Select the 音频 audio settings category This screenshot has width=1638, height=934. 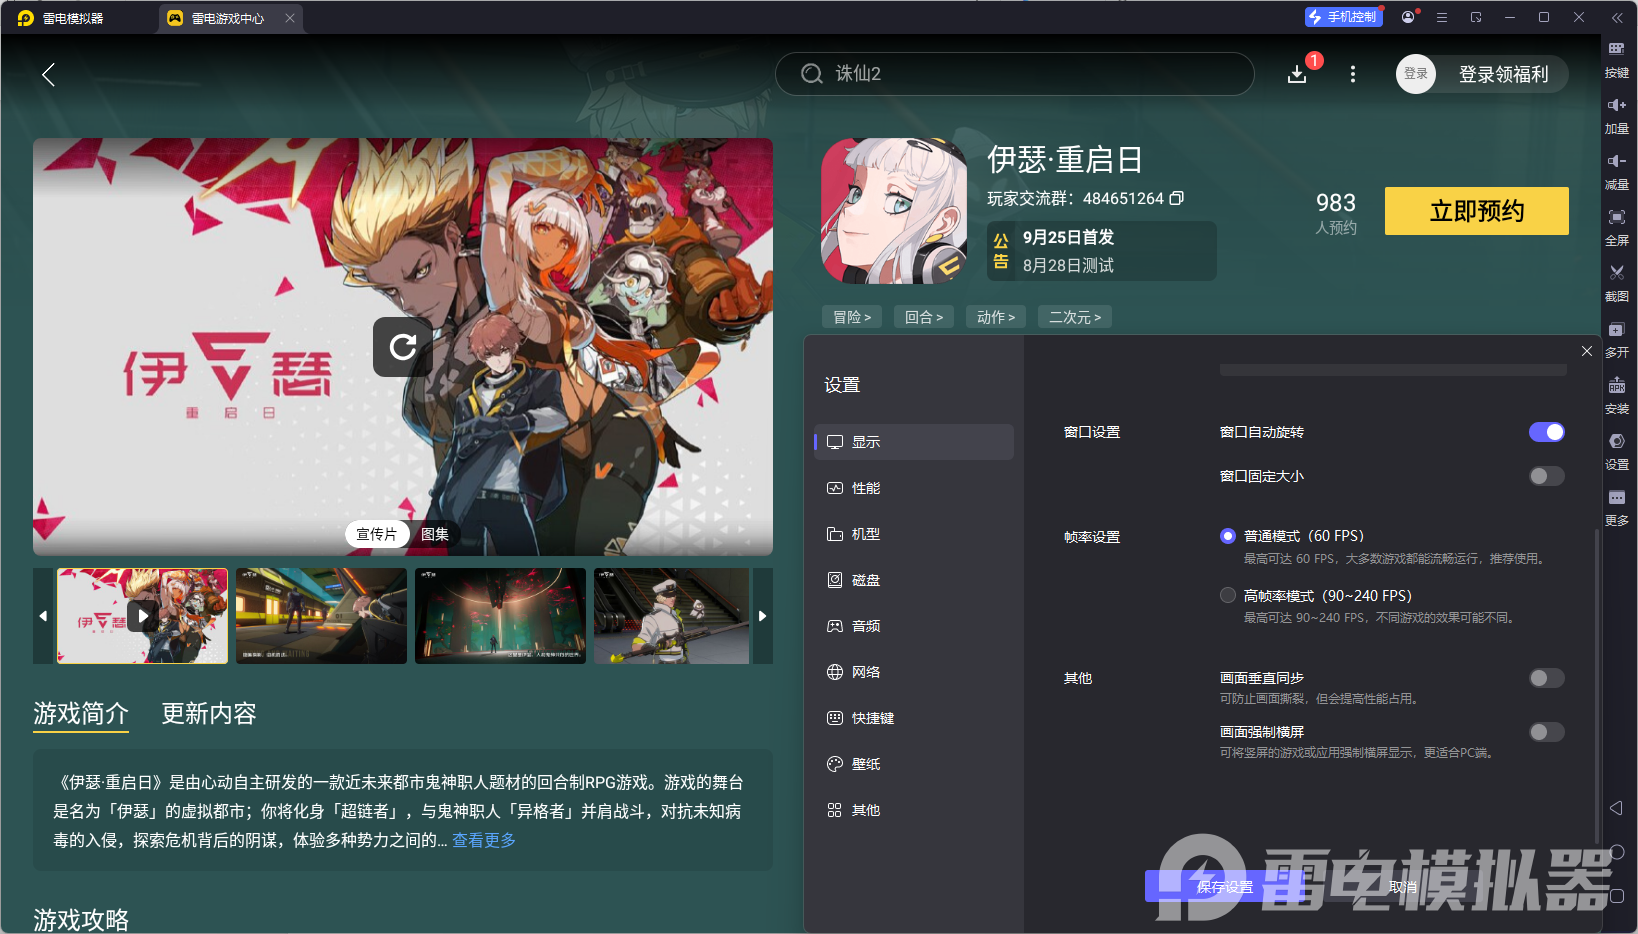[865, 625]
